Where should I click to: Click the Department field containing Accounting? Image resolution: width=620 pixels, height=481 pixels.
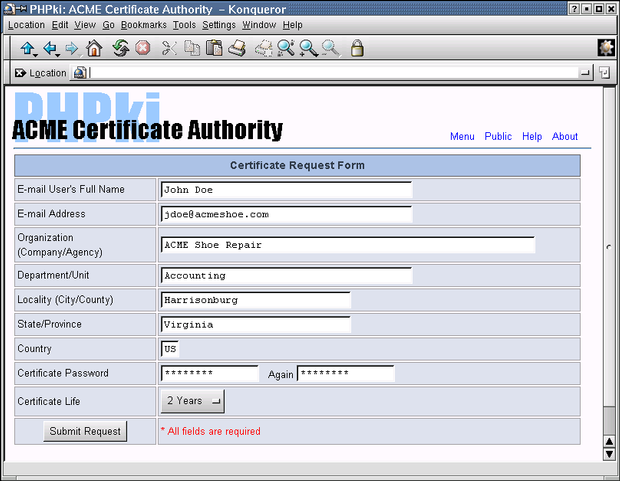287,276
